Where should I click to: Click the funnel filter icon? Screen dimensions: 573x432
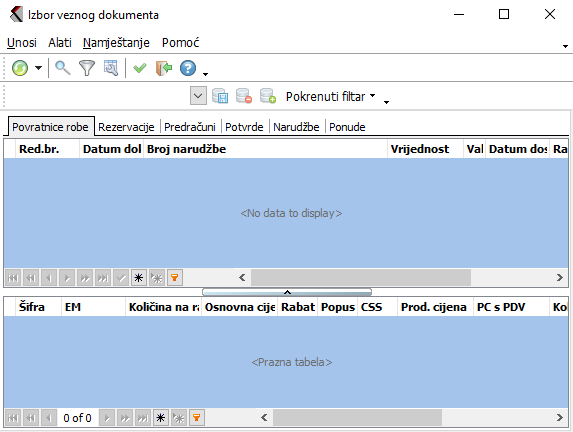point(87,68)
